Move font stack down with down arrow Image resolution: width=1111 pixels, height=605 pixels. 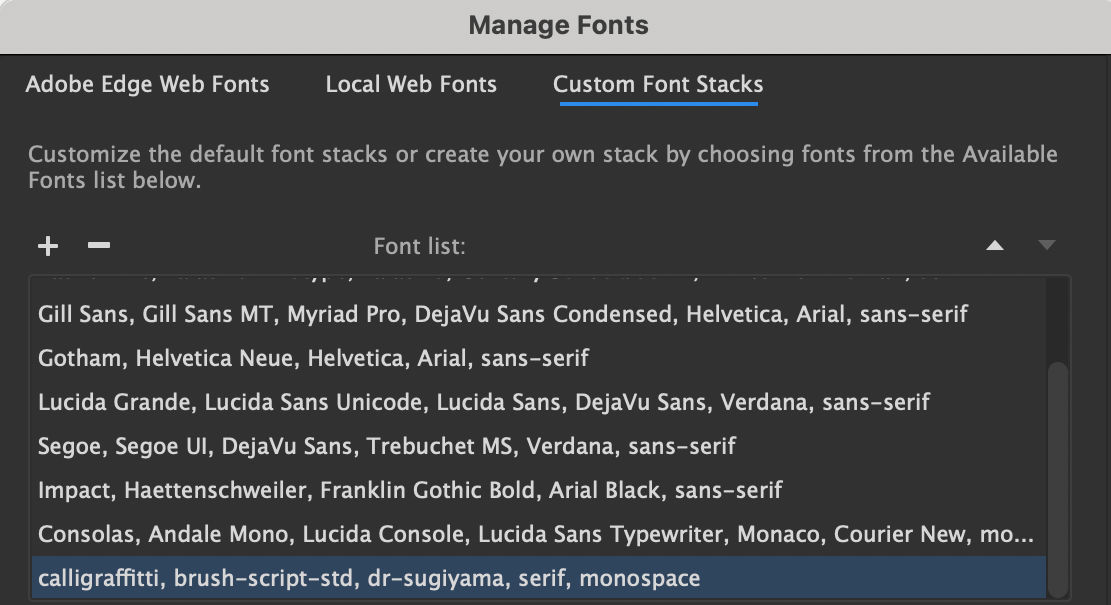pos(1046,246)
